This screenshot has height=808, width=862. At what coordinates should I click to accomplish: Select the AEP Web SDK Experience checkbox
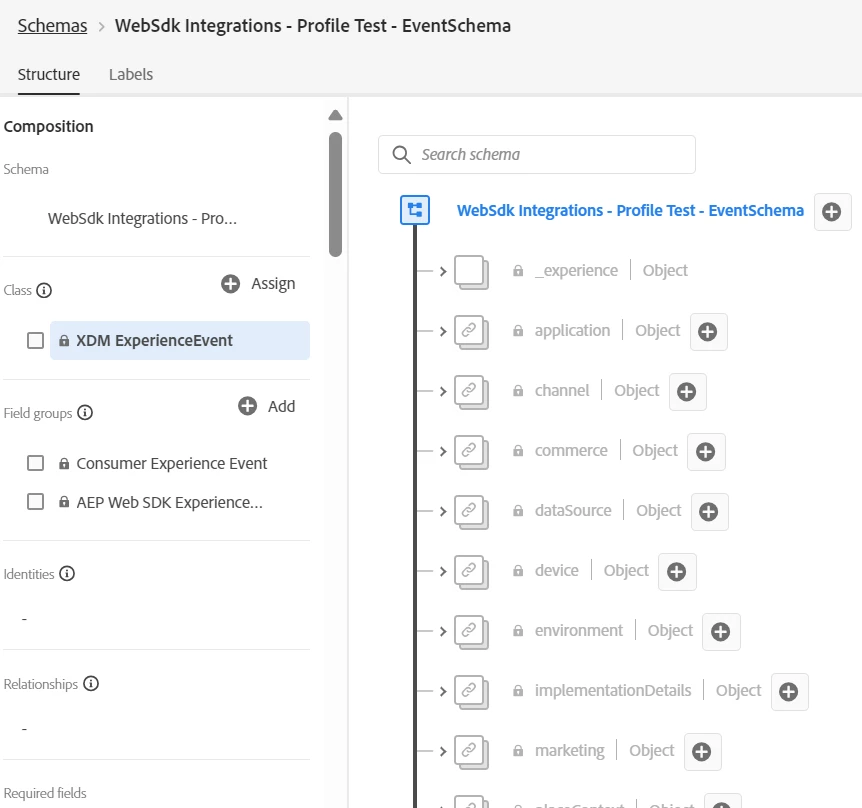coord(36,503)
